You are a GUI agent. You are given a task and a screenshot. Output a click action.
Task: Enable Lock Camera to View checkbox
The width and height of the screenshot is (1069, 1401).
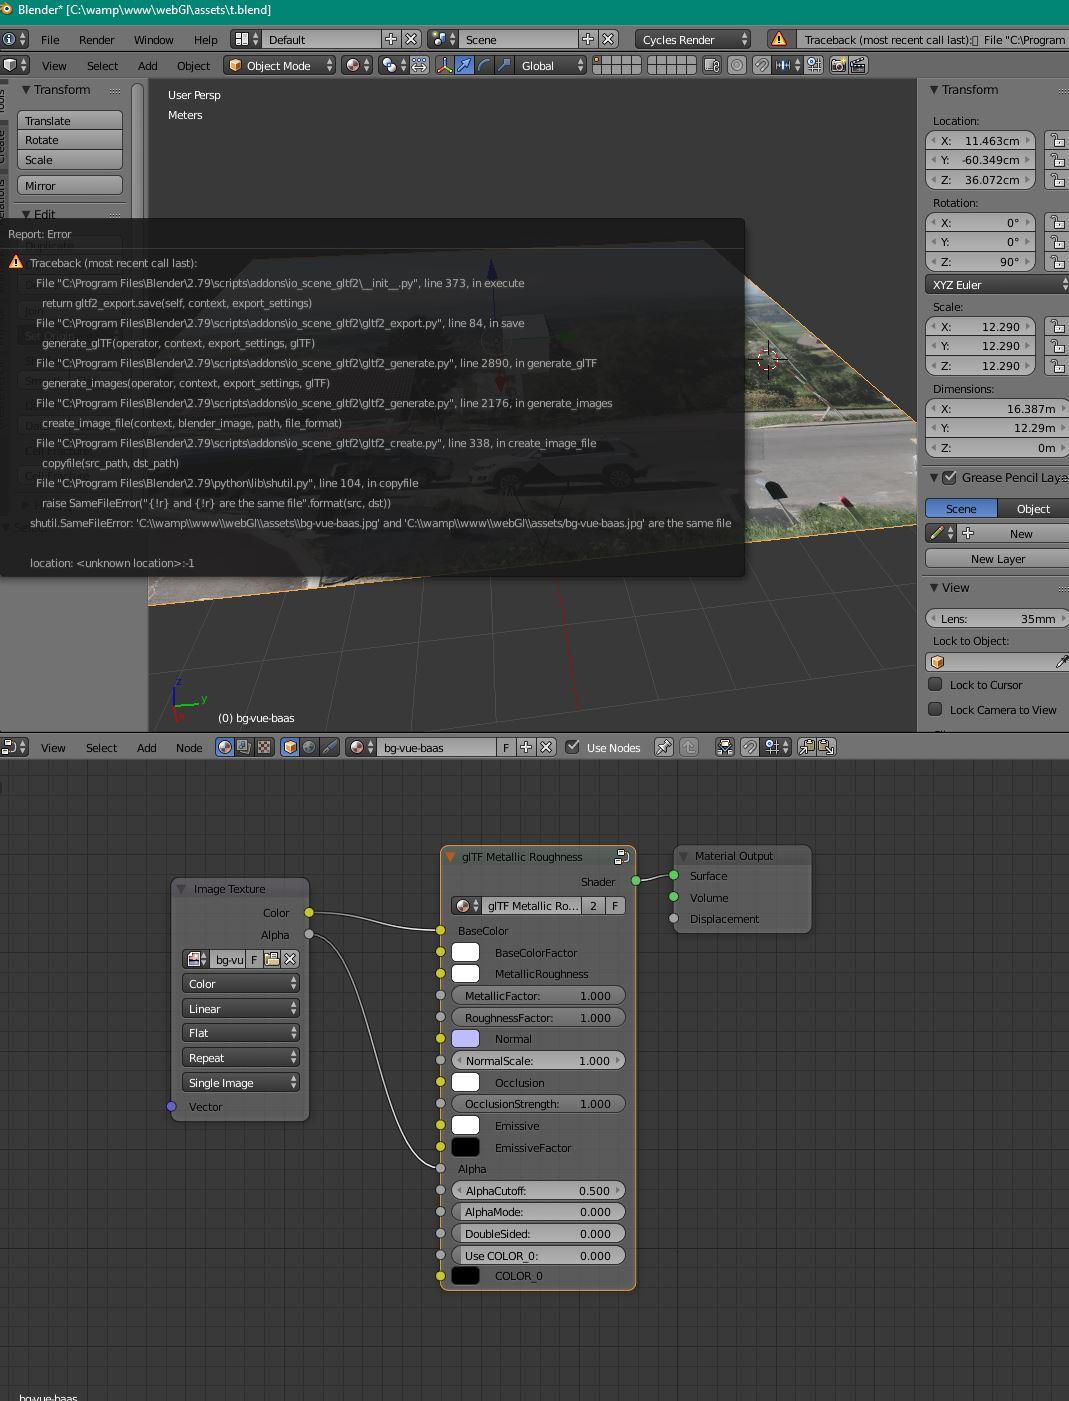(935, 709)
